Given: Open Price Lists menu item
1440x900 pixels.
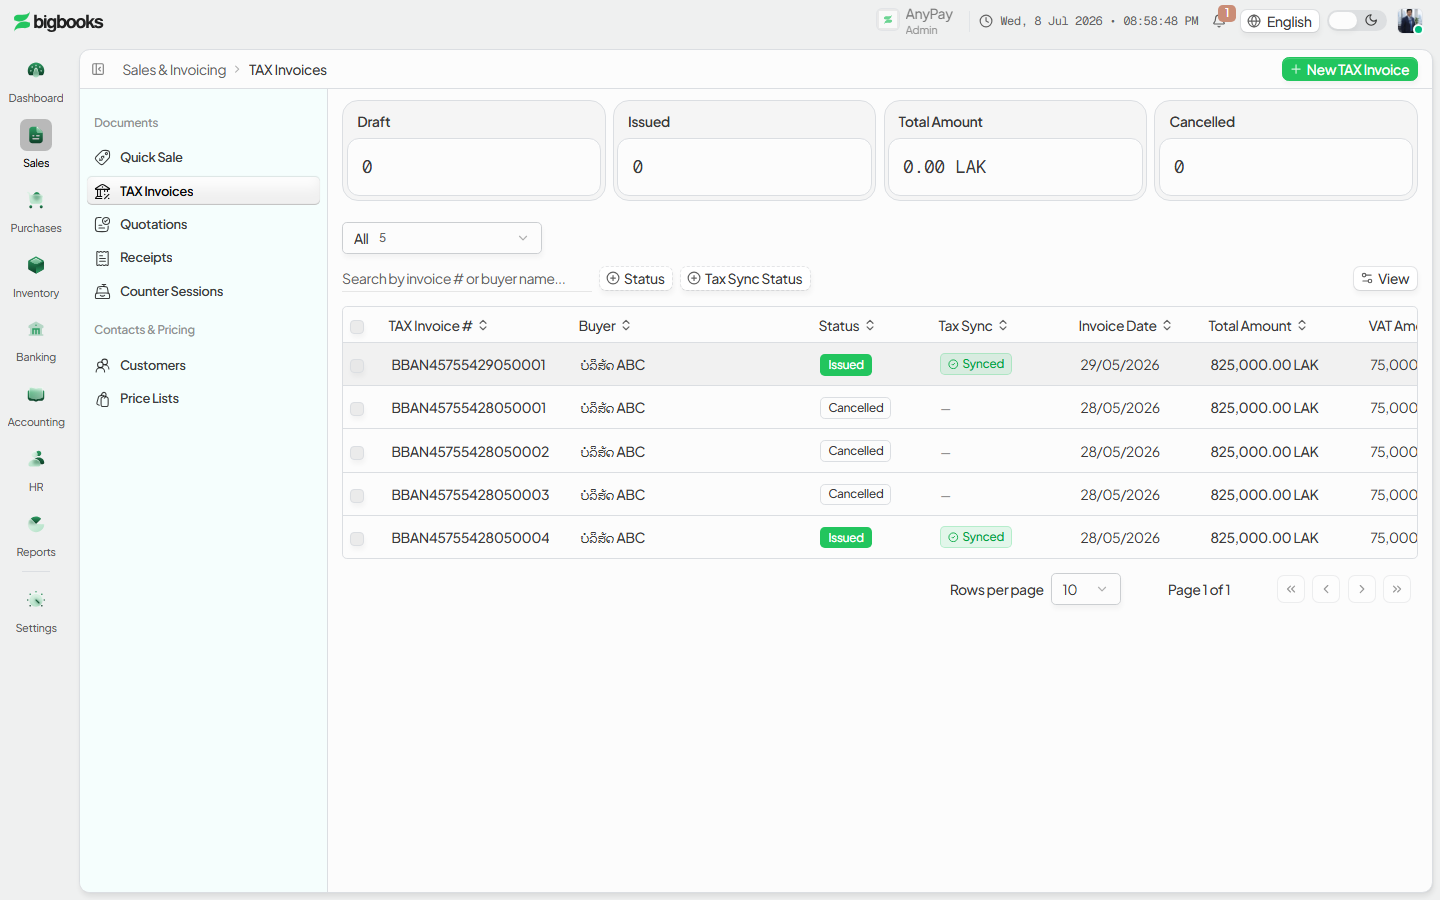Looking at the screenshot, I should (204, 398).
